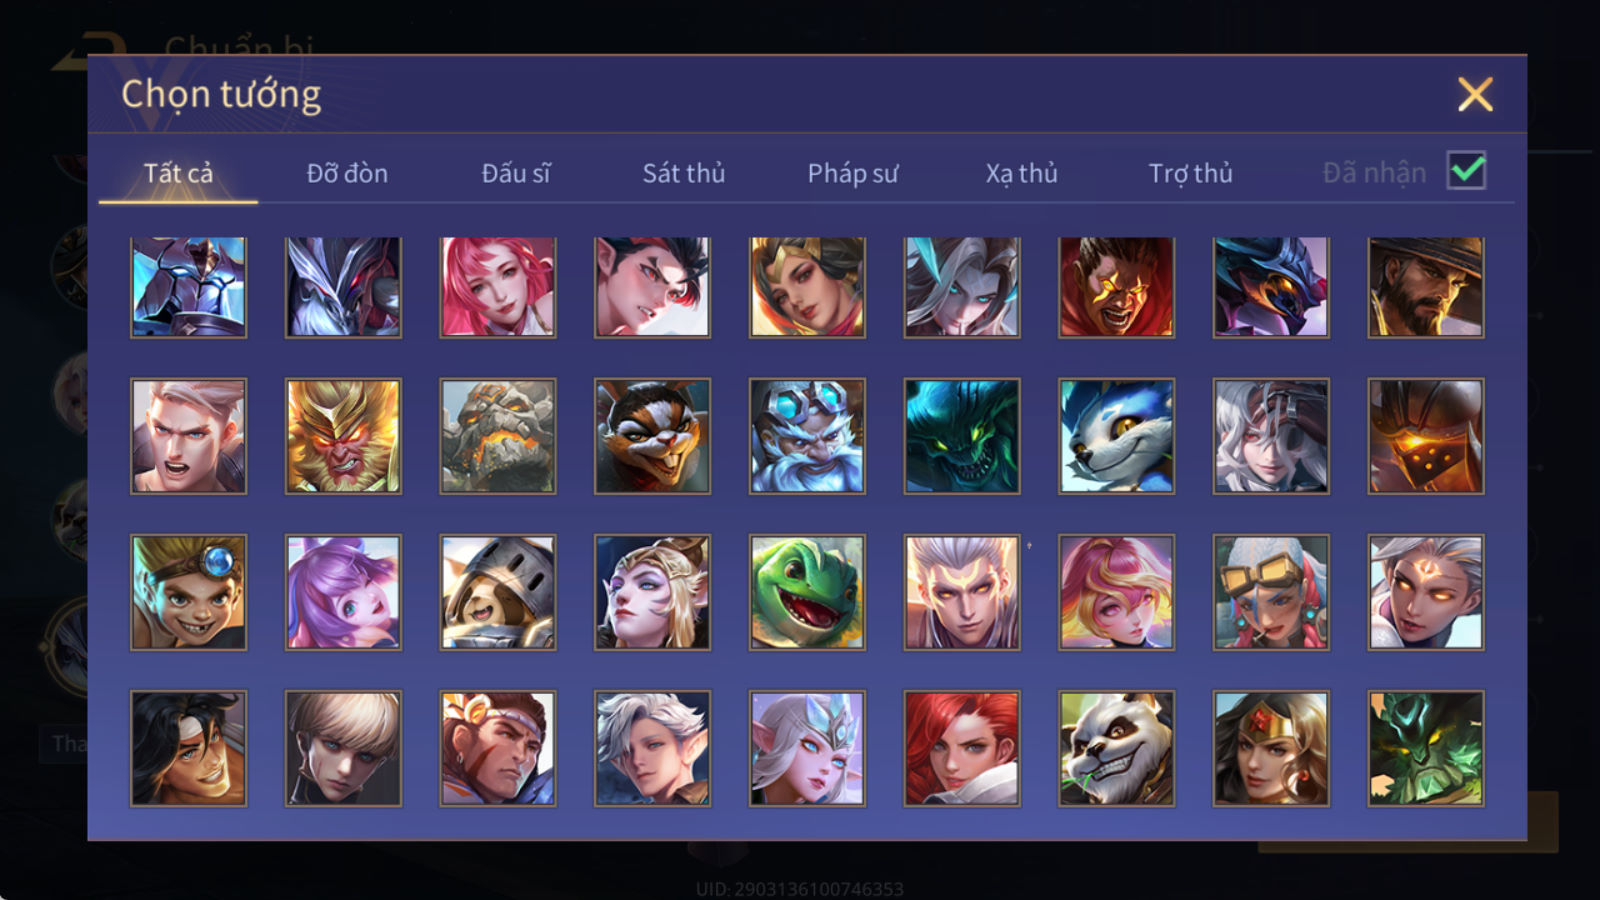
Task: Choose the bearded cowboy hat hero
Action: click(x=1426, y=287)
